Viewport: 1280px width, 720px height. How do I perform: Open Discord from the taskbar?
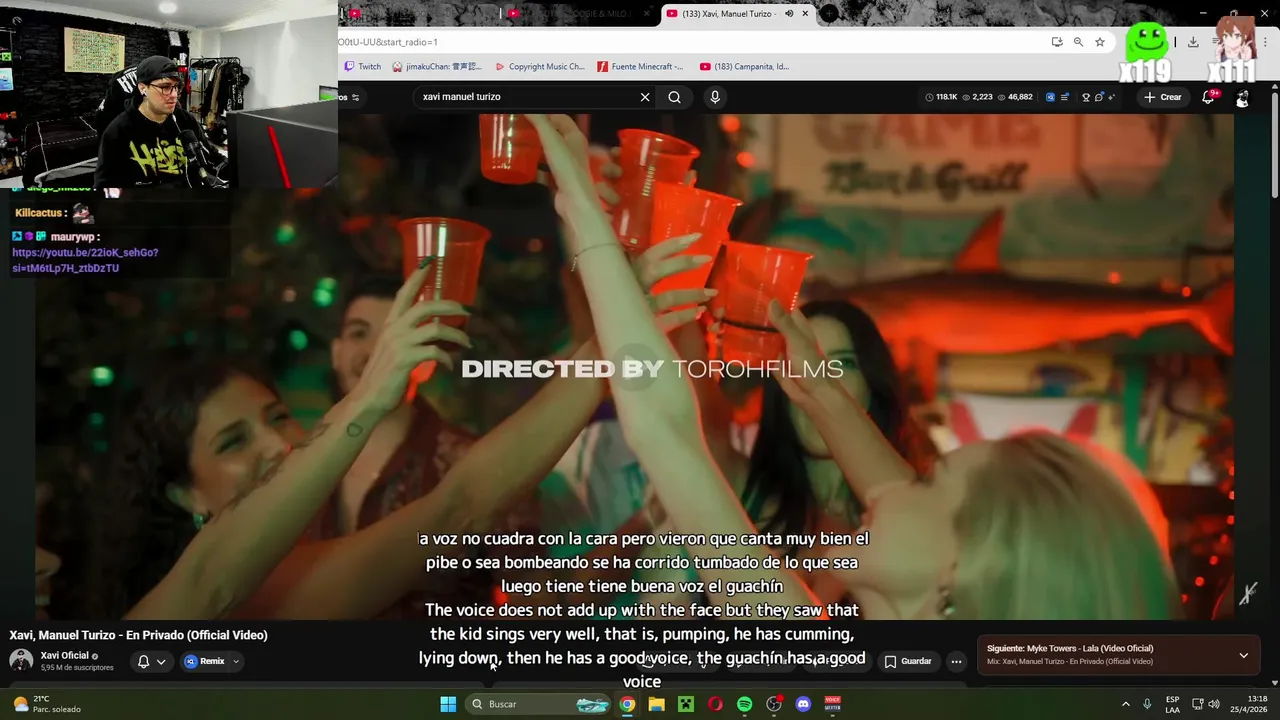tap(803, 704)
